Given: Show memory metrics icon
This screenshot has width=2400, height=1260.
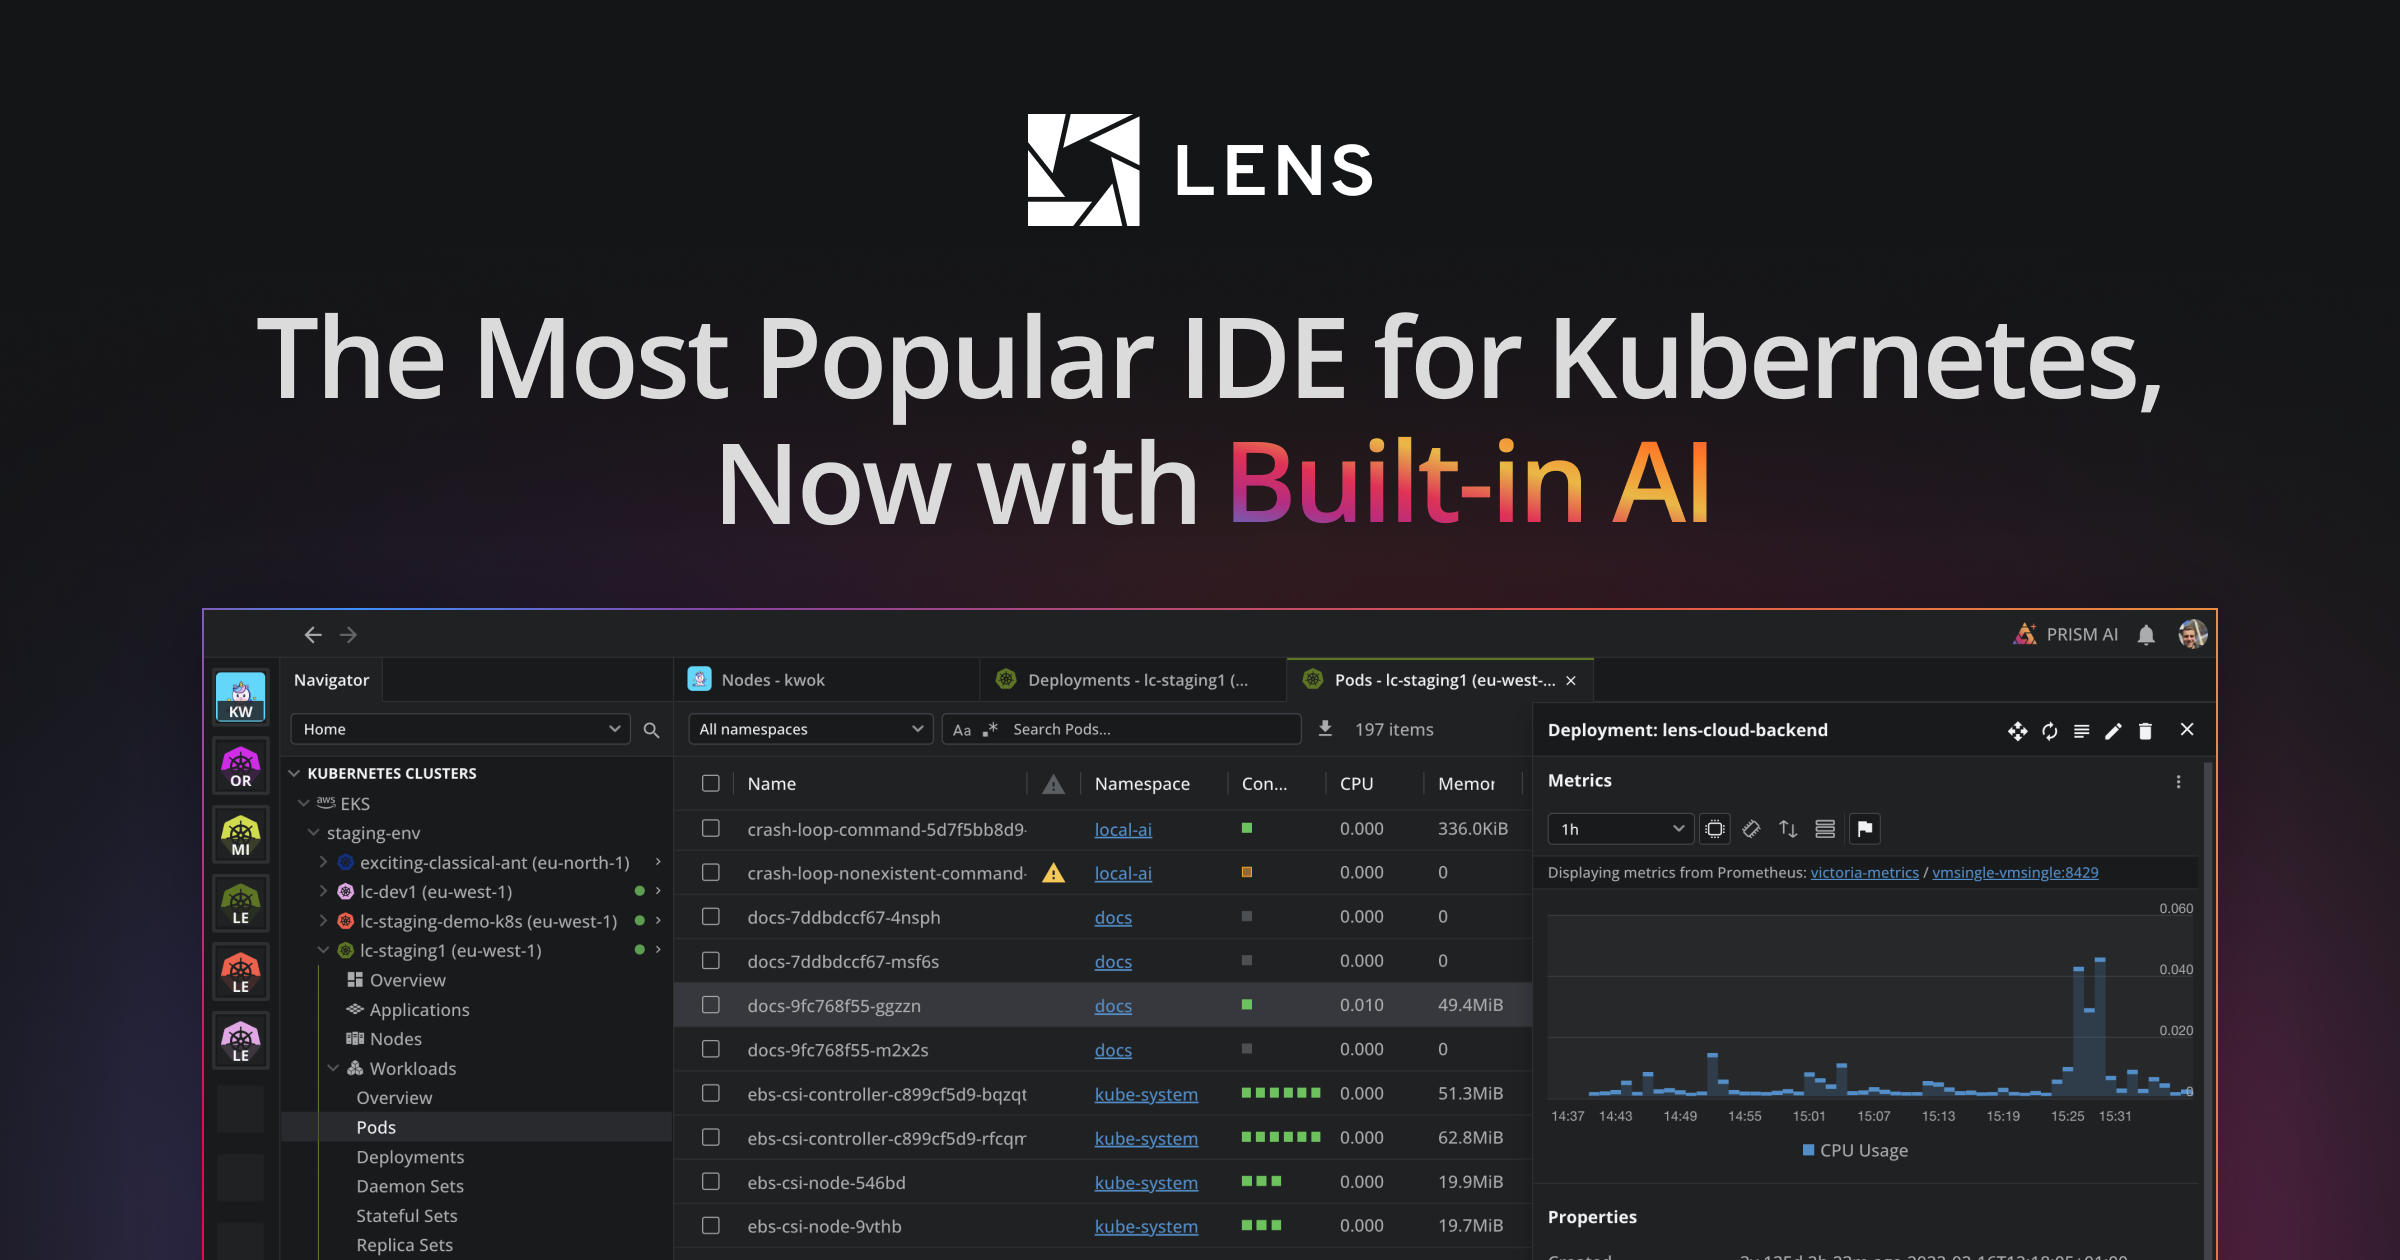Looking at the screenshot, I should 1751,829.
